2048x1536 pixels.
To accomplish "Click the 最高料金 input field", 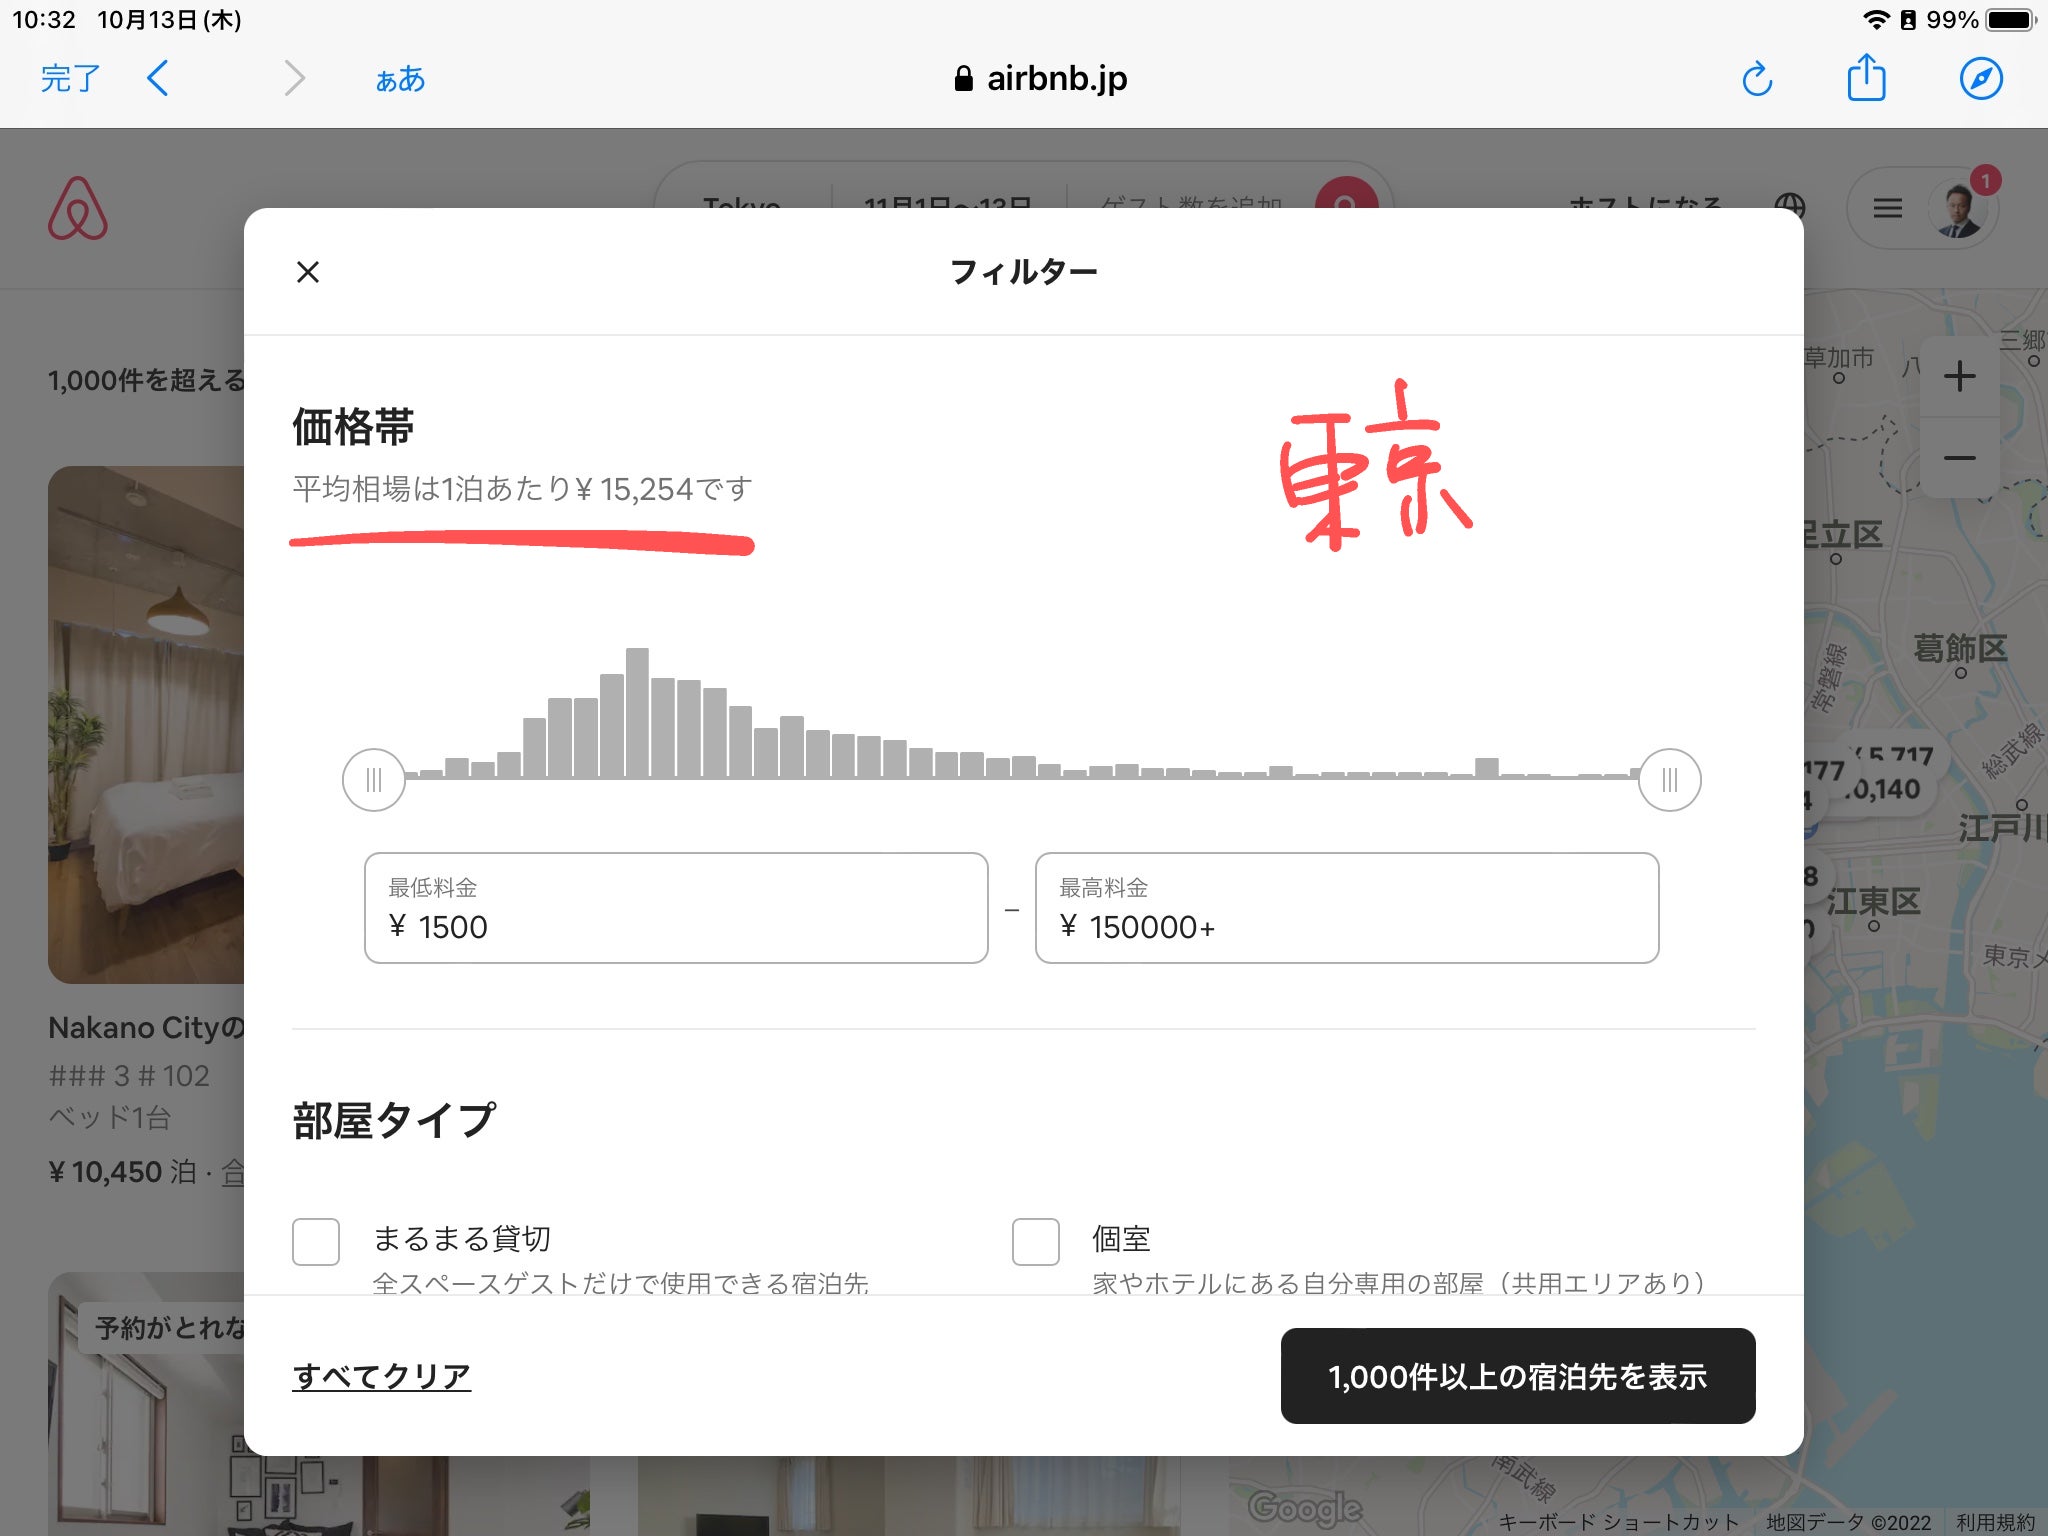I will pos(1346,908).
